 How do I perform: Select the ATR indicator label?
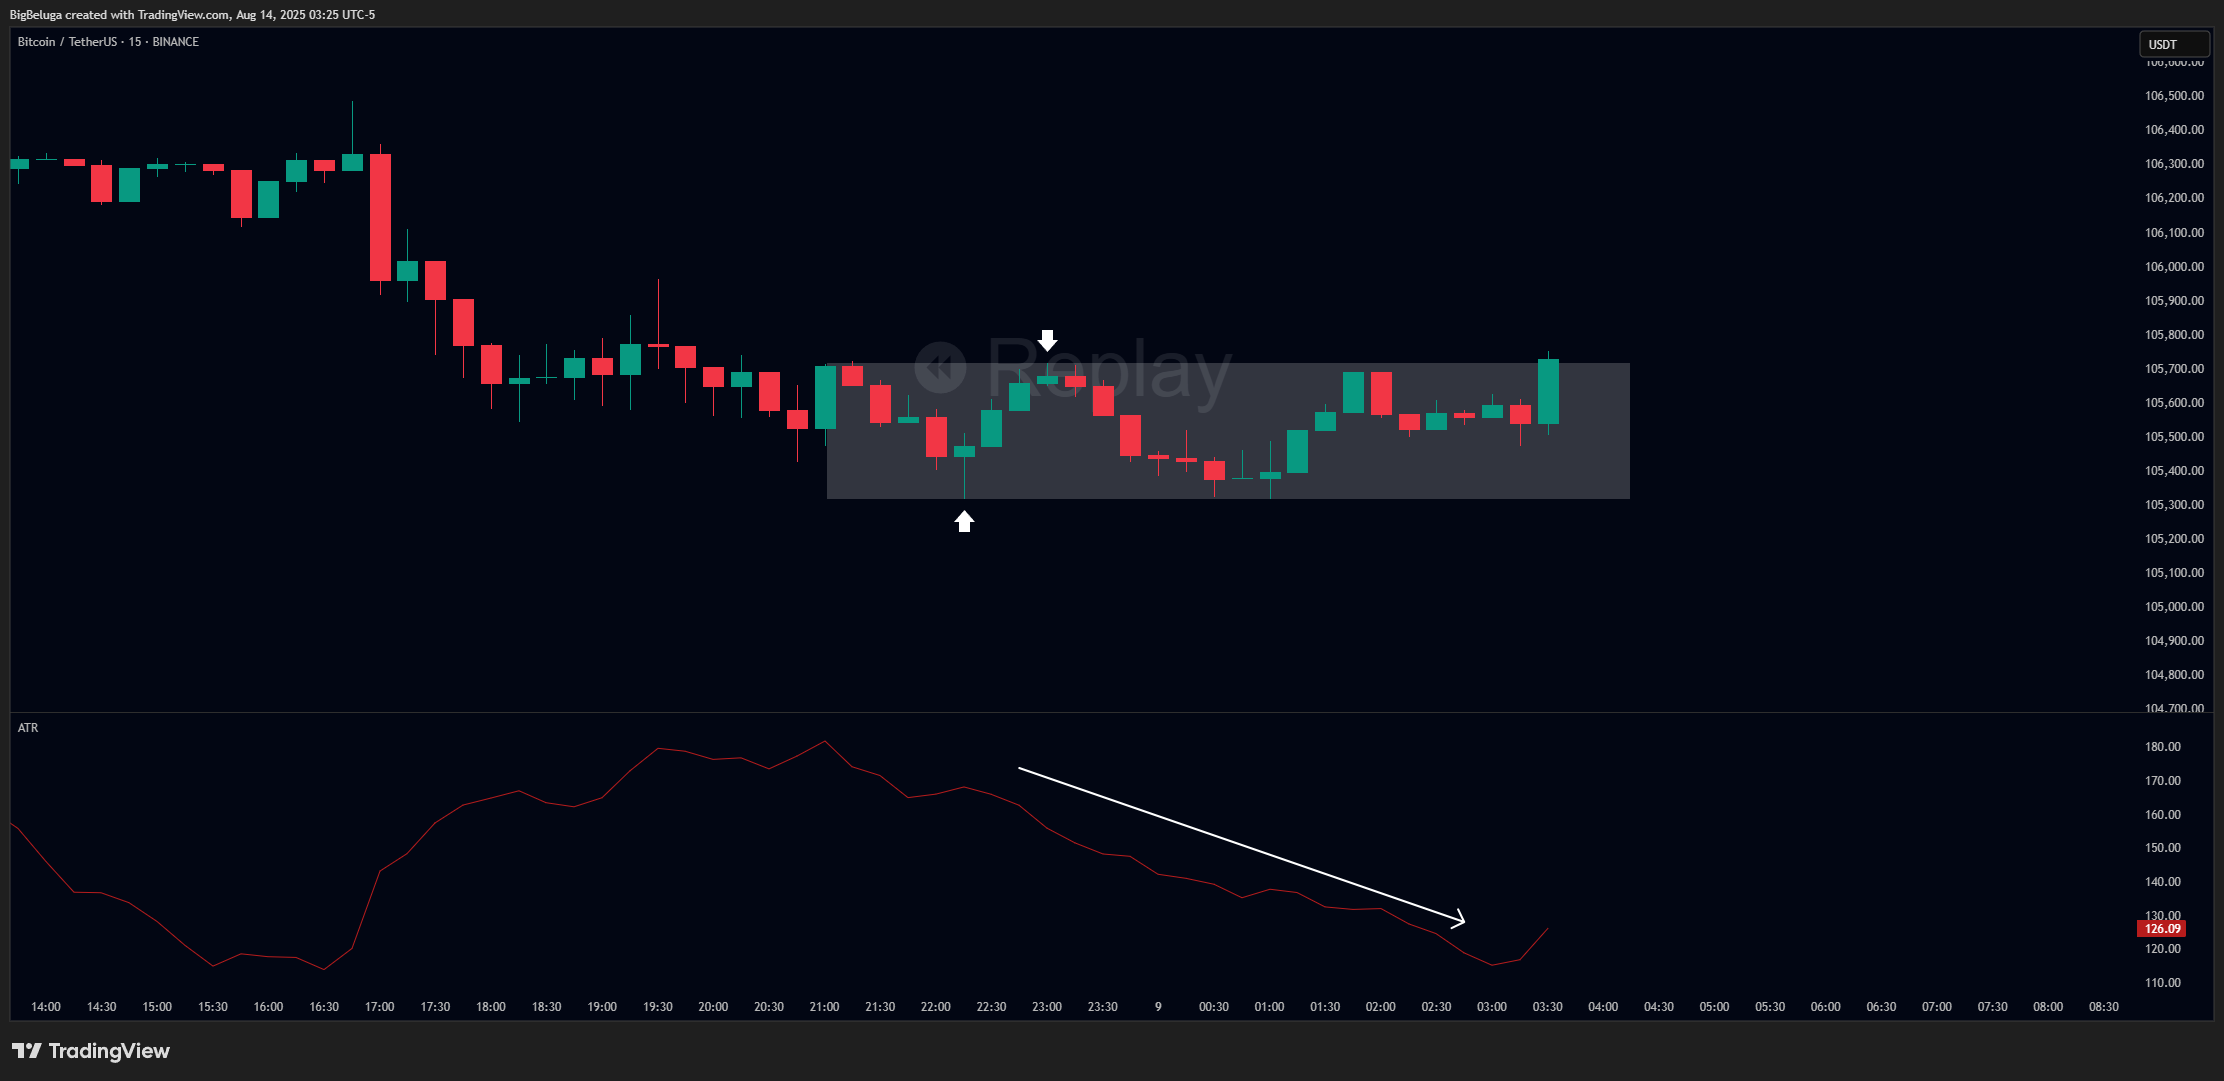[x=28, y=728]
